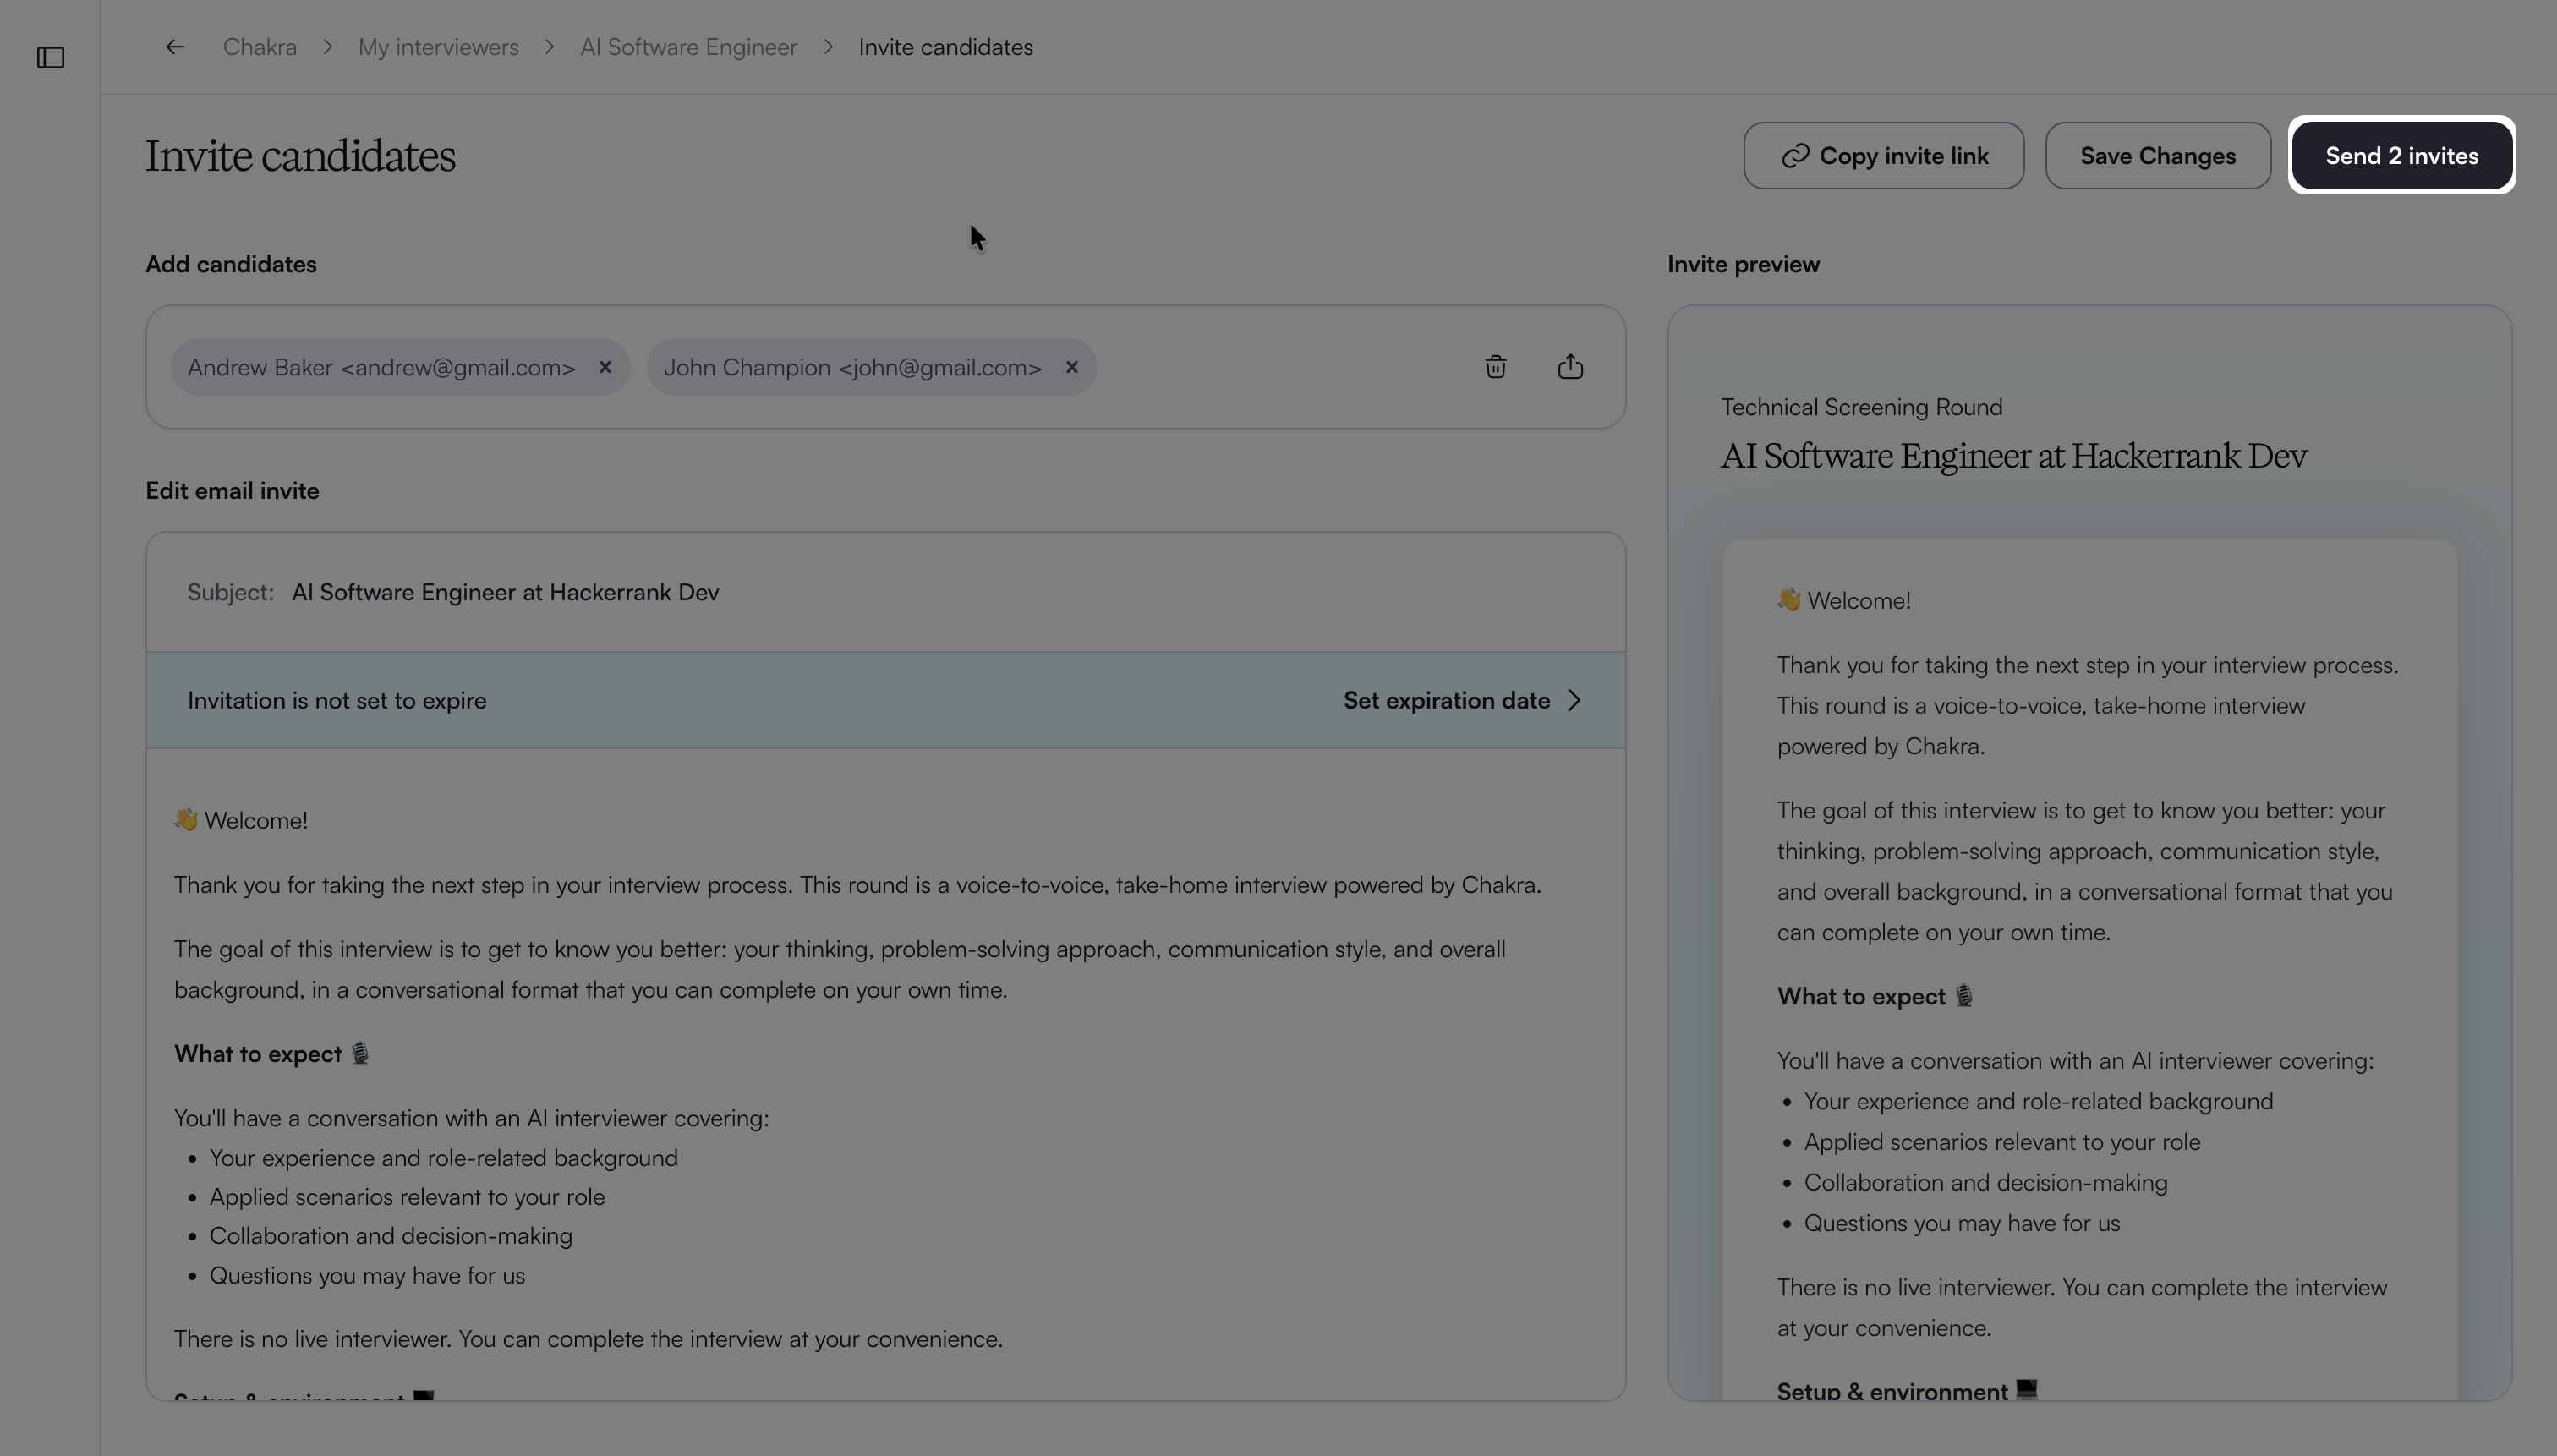This screenshot has height=1456, width=2557.
Task: Click the link icon in Copy invite link
Action: [1795, 156]
